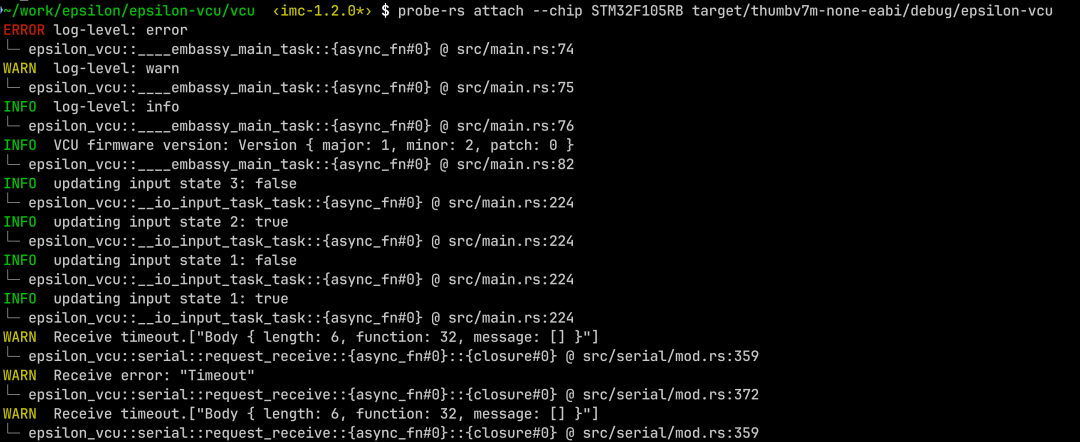Open the src/main.rs:76 file reference
This screenshot has width=1080, height=442.
515,126
